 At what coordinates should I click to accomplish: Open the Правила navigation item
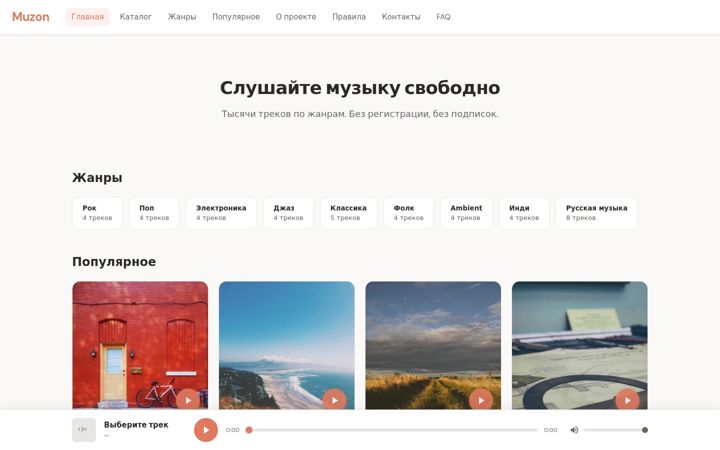[x=349, y=17]
